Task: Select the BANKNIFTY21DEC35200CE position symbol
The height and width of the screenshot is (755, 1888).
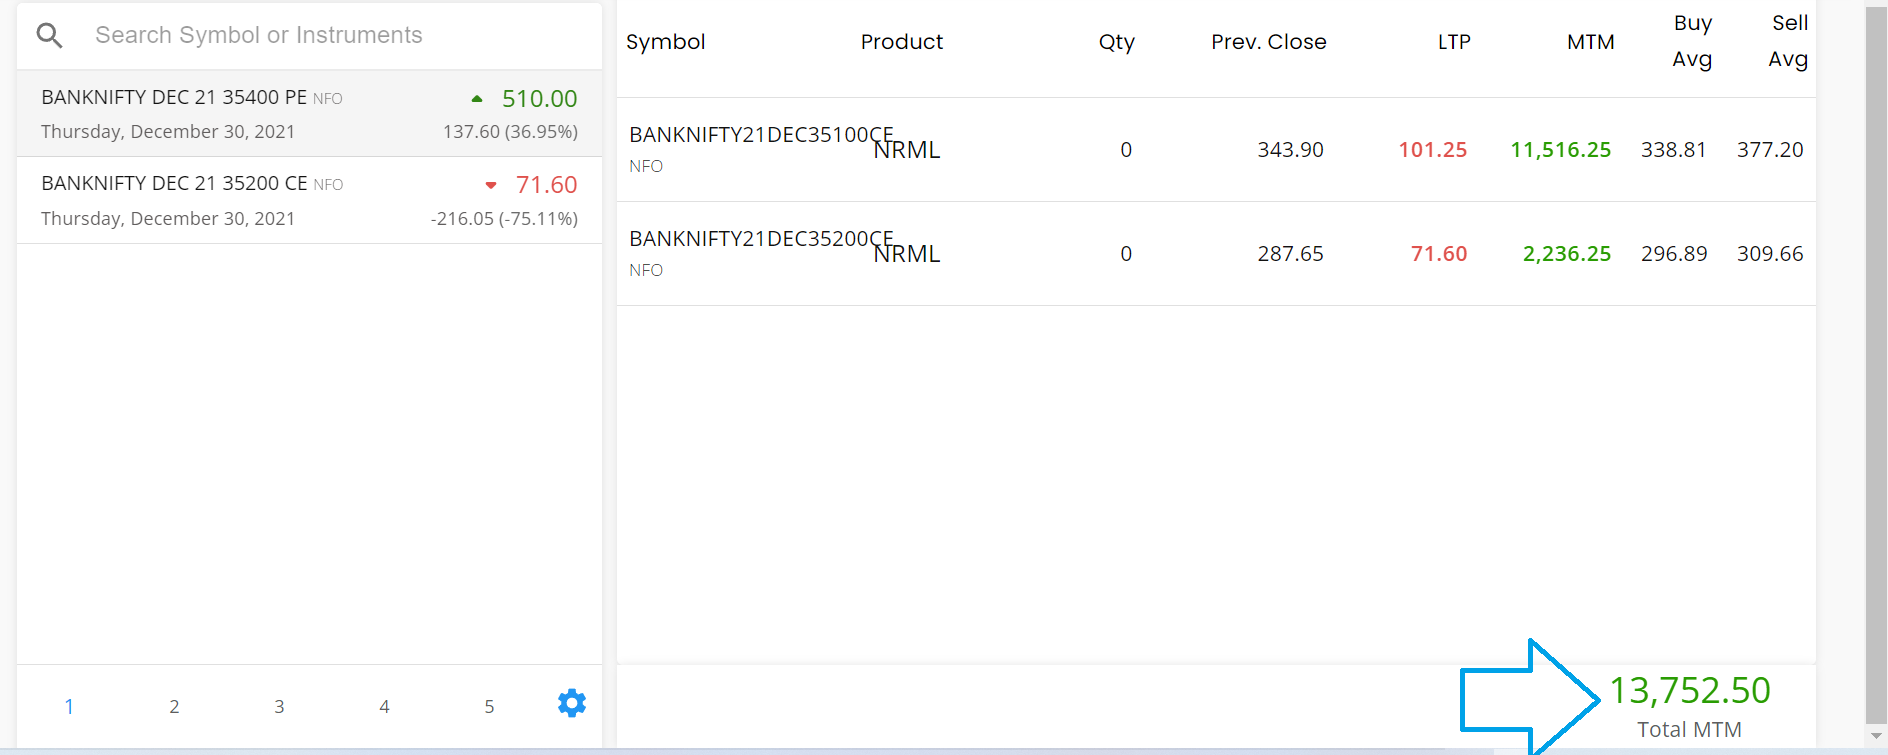Action: tap(761, 239)
